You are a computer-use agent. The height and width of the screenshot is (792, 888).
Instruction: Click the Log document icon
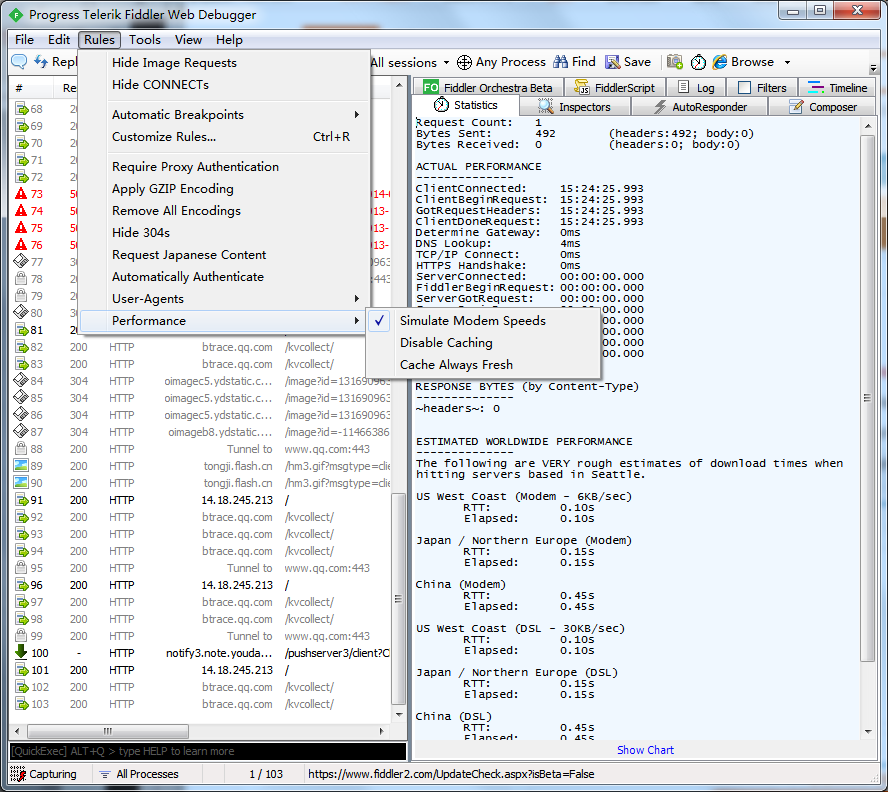pos(684,87)
